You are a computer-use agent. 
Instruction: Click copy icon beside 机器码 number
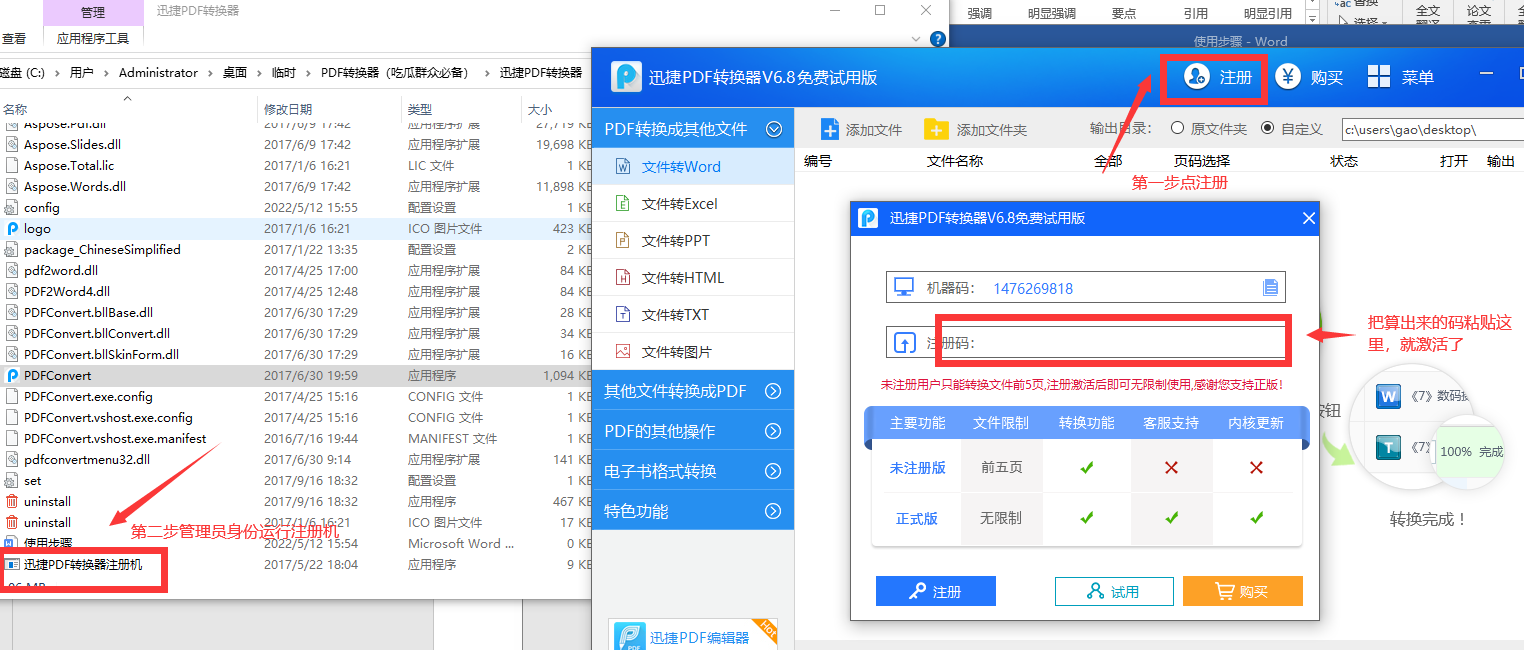coord(1270,288)
